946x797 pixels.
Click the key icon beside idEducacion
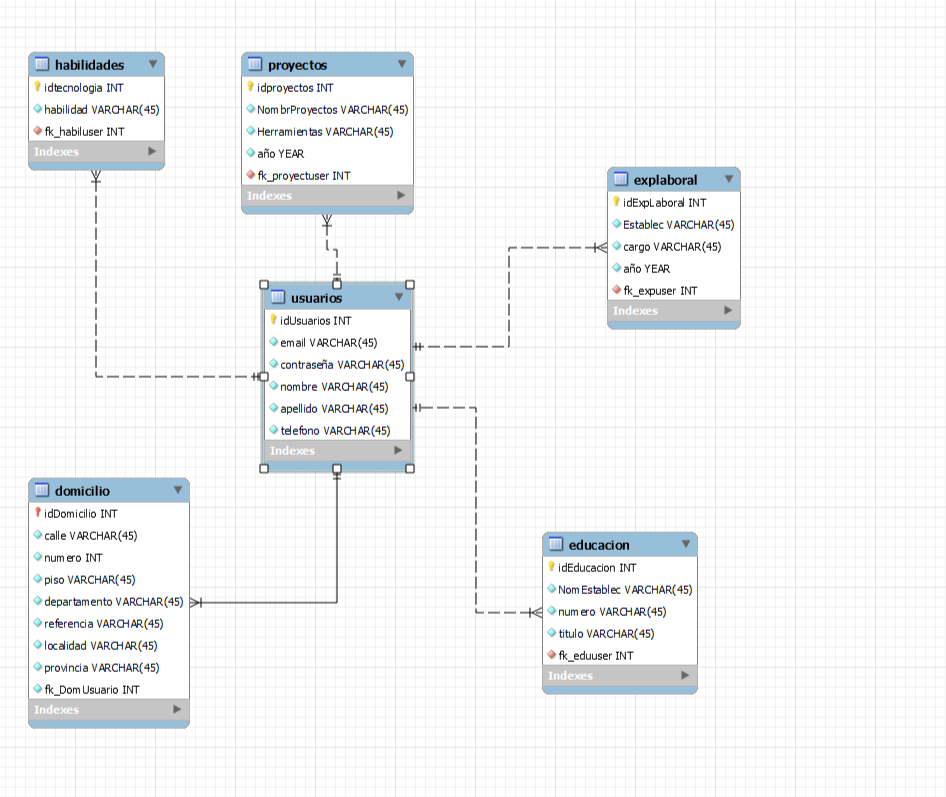553,567
